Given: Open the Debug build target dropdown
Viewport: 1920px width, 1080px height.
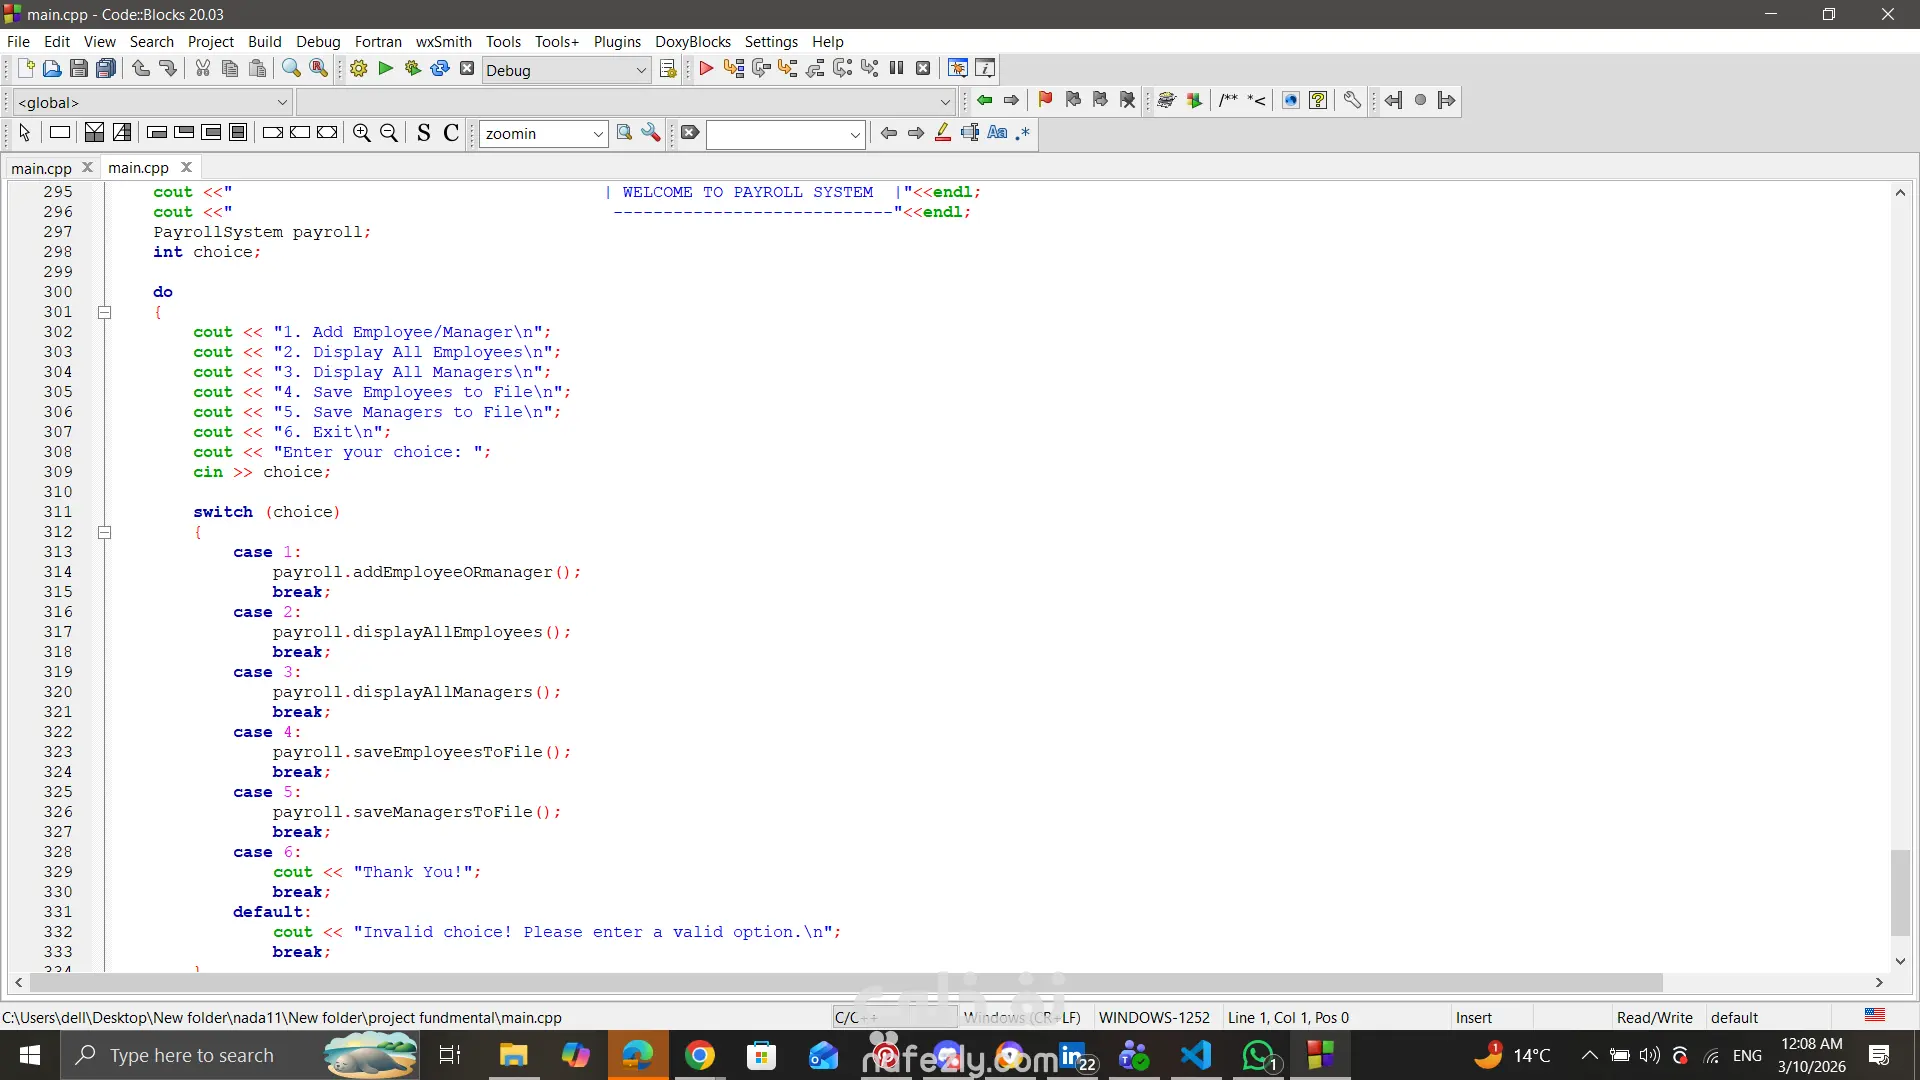Looking at the screenshot, I should click(641, 70).
